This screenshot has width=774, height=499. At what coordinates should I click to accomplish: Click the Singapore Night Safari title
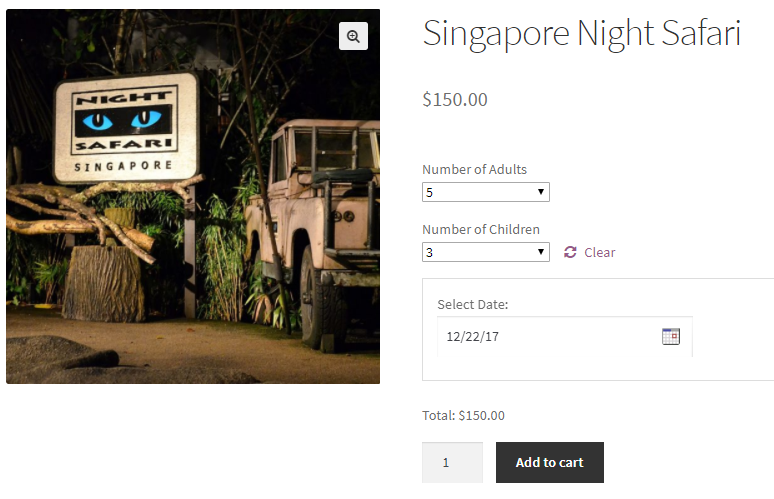tap(581, 33)
